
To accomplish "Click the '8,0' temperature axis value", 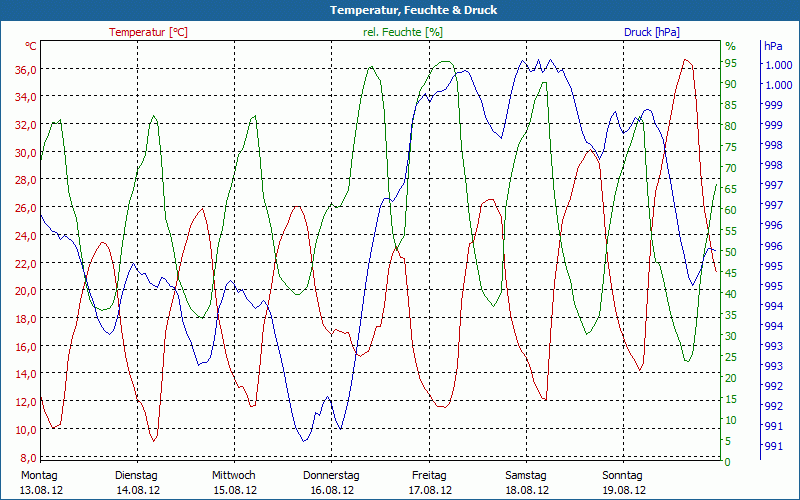I will tap(28, 457).
